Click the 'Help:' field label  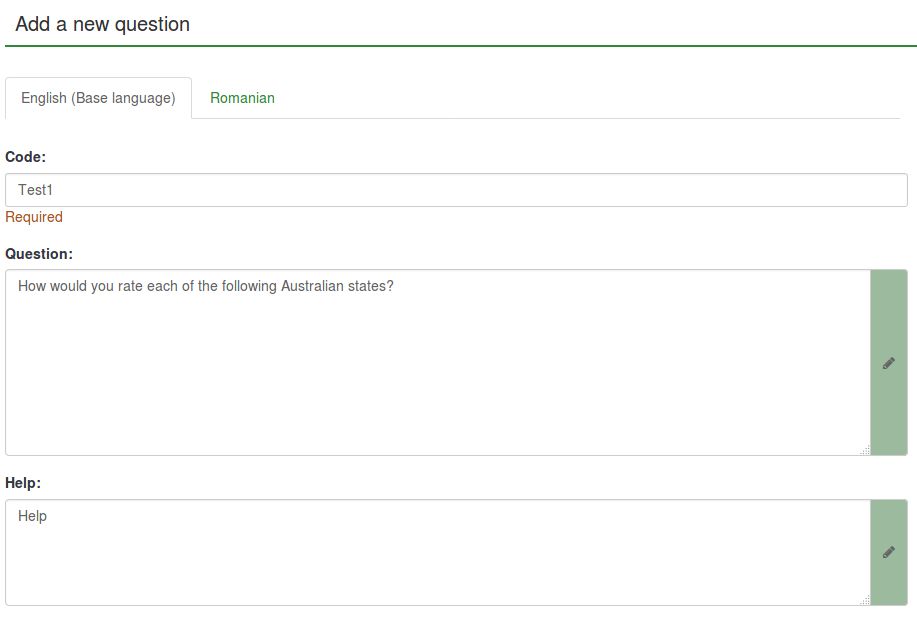[23, 483]
